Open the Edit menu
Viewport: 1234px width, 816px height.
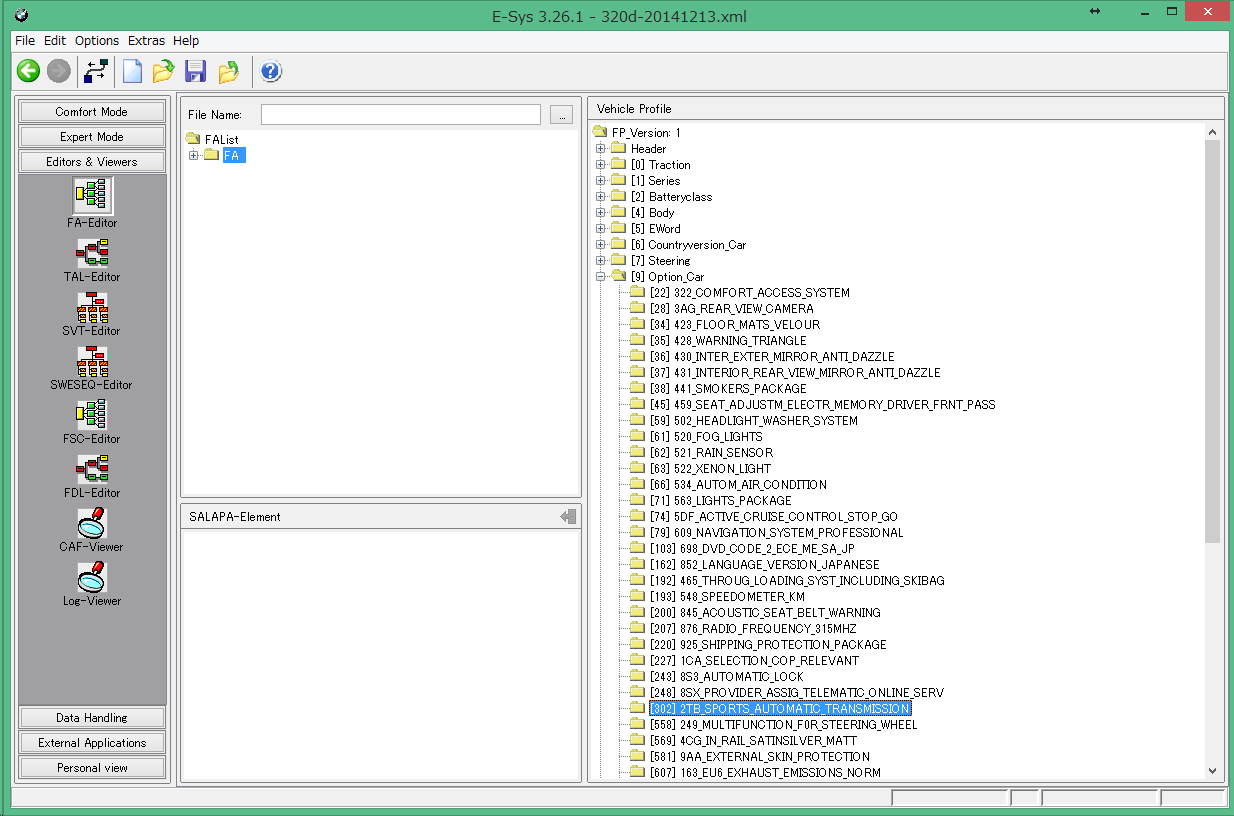click(55, 41)
